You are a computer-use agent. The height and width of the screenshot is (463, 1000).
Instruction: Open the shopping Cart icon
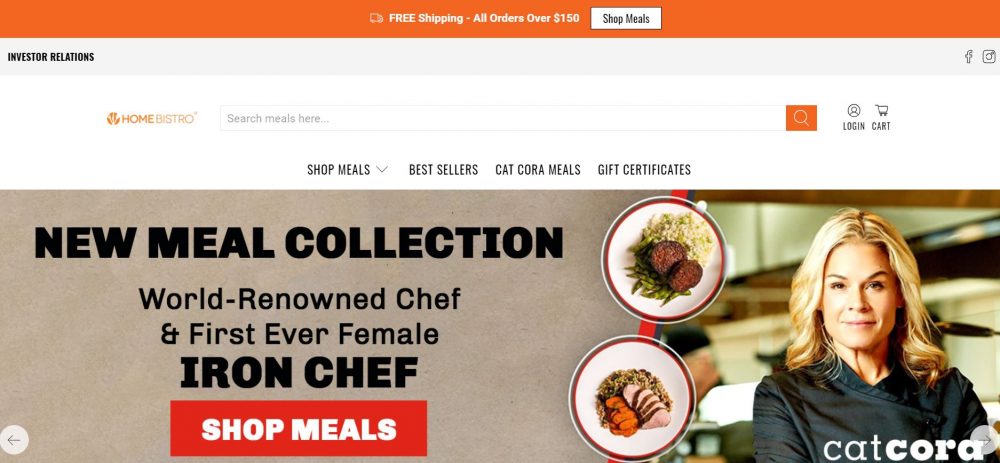[881, 117]
